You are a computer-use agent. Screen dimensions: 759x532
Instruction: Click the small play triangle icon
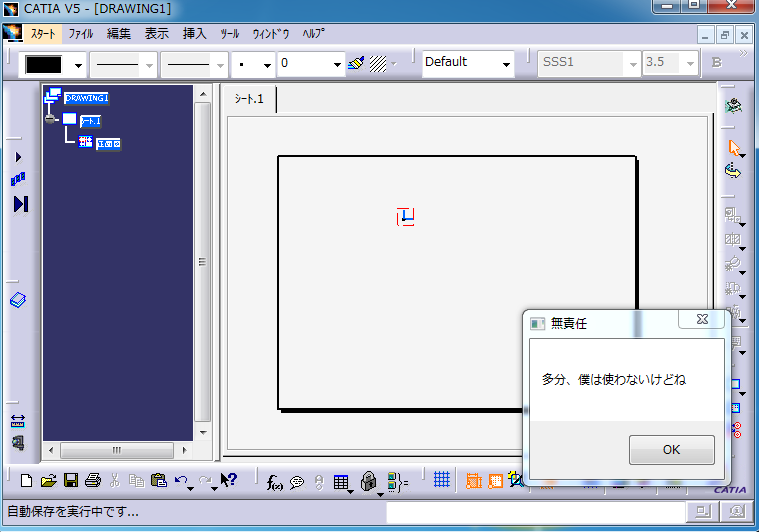[x=18, y=157]
